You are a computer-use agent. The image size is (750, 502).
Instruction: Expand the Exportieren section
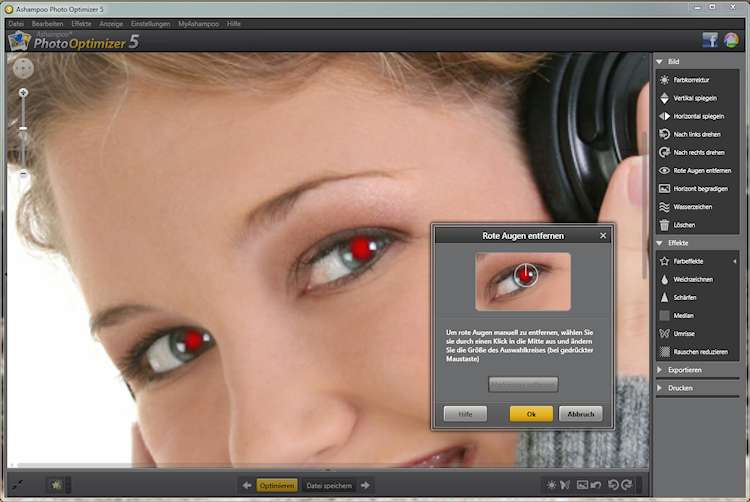660,370
